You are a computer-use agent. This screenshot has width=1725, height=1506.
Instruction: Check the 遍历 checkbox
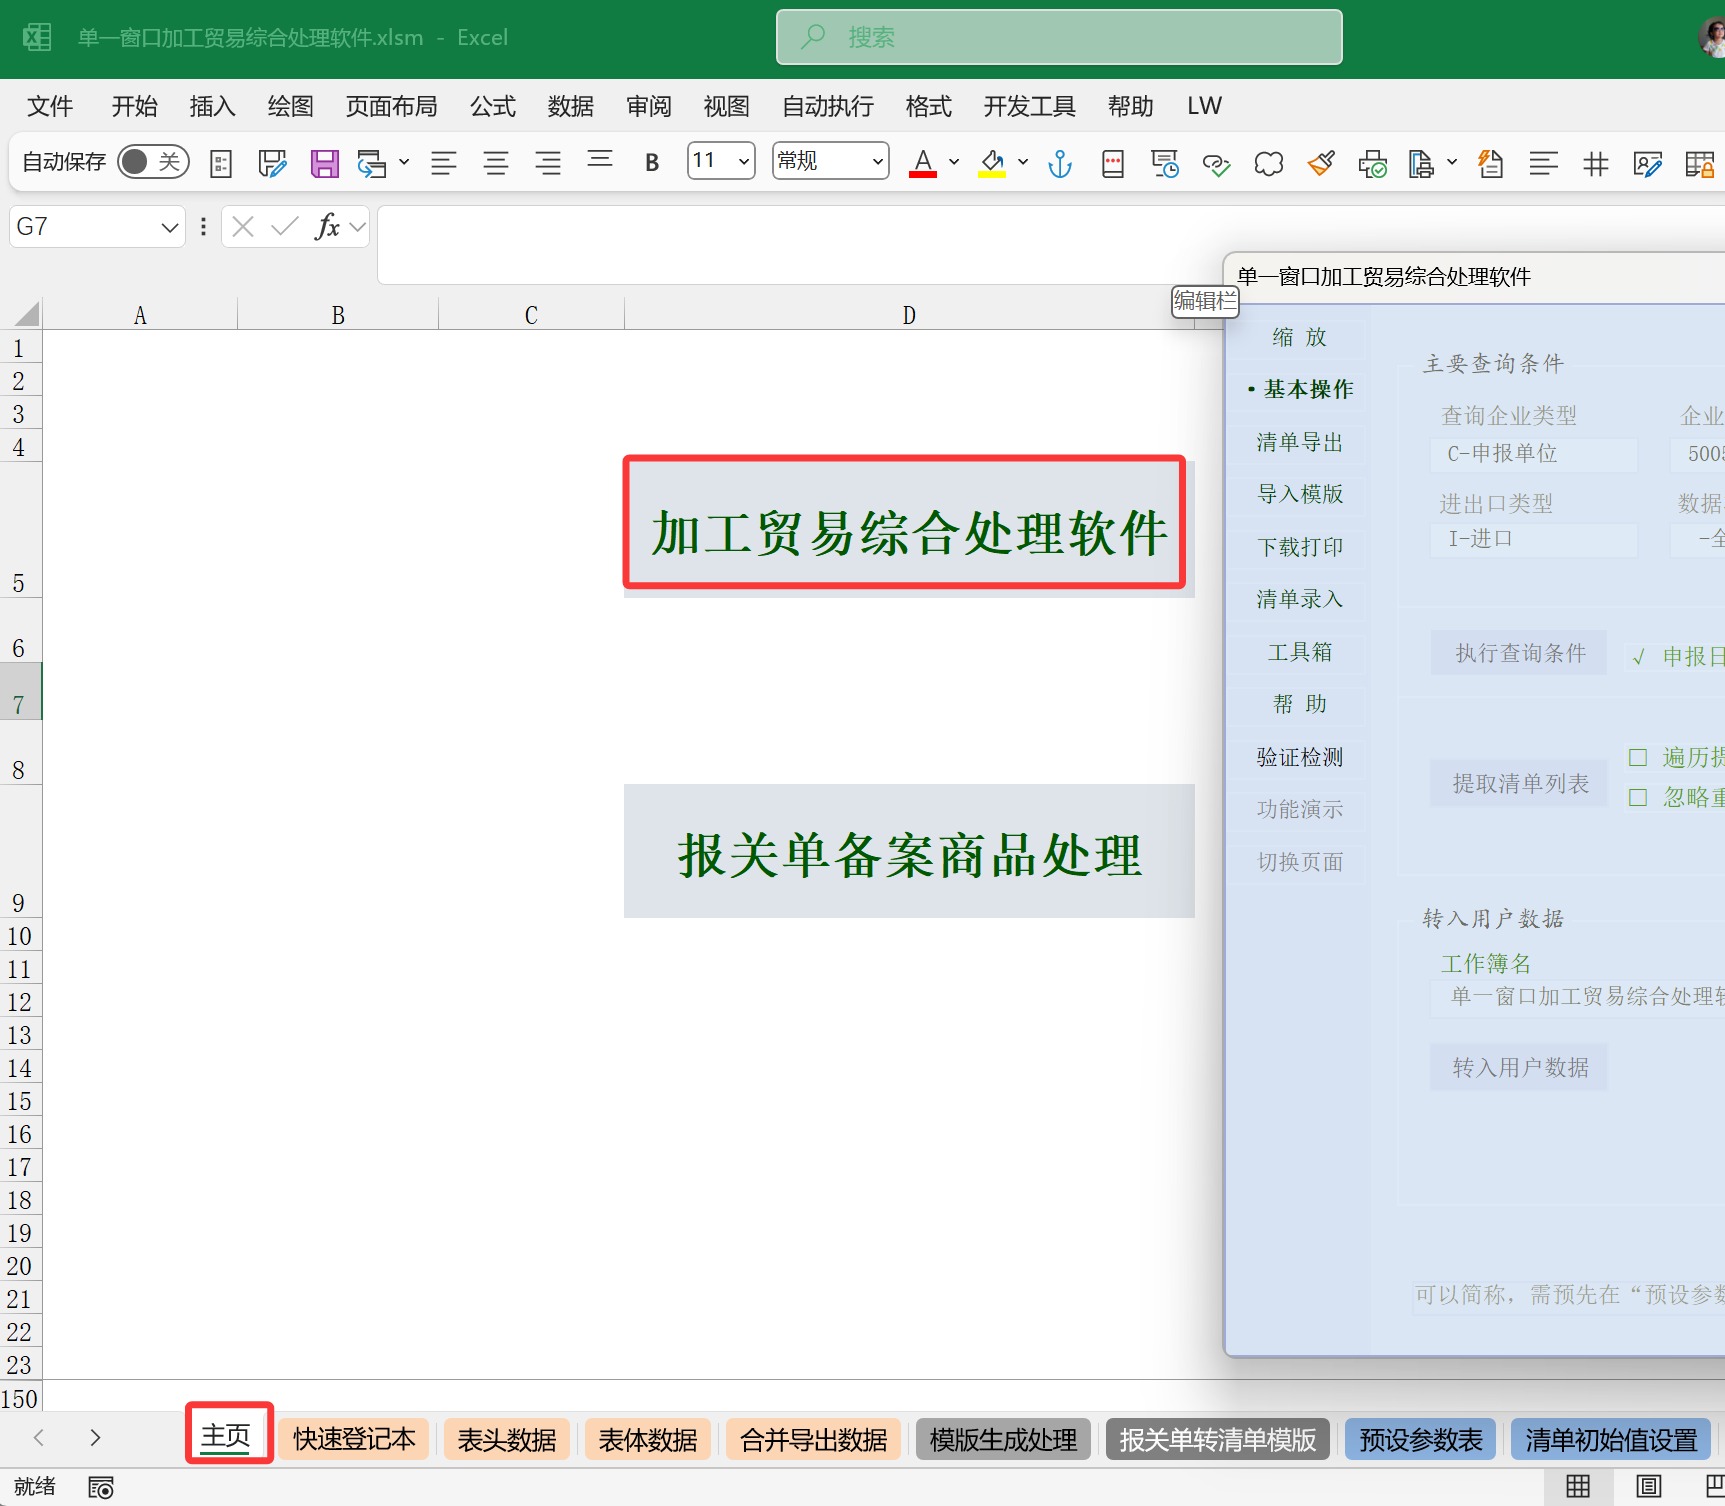click(1638, 757)
